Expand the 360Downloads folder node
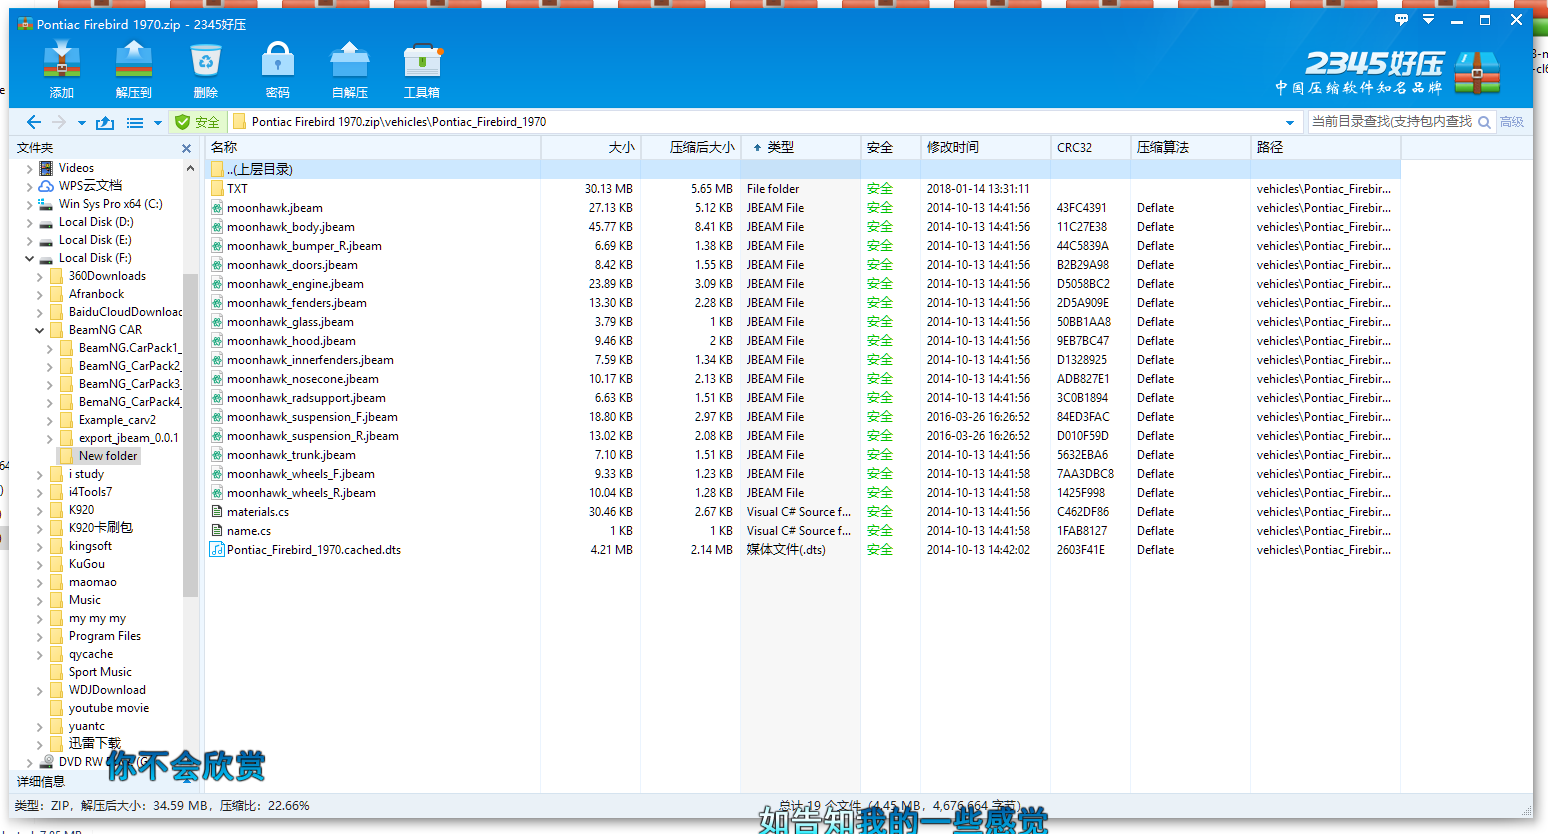The height and width of the screenshot is (834, 1548). click(x=39, y=276)
